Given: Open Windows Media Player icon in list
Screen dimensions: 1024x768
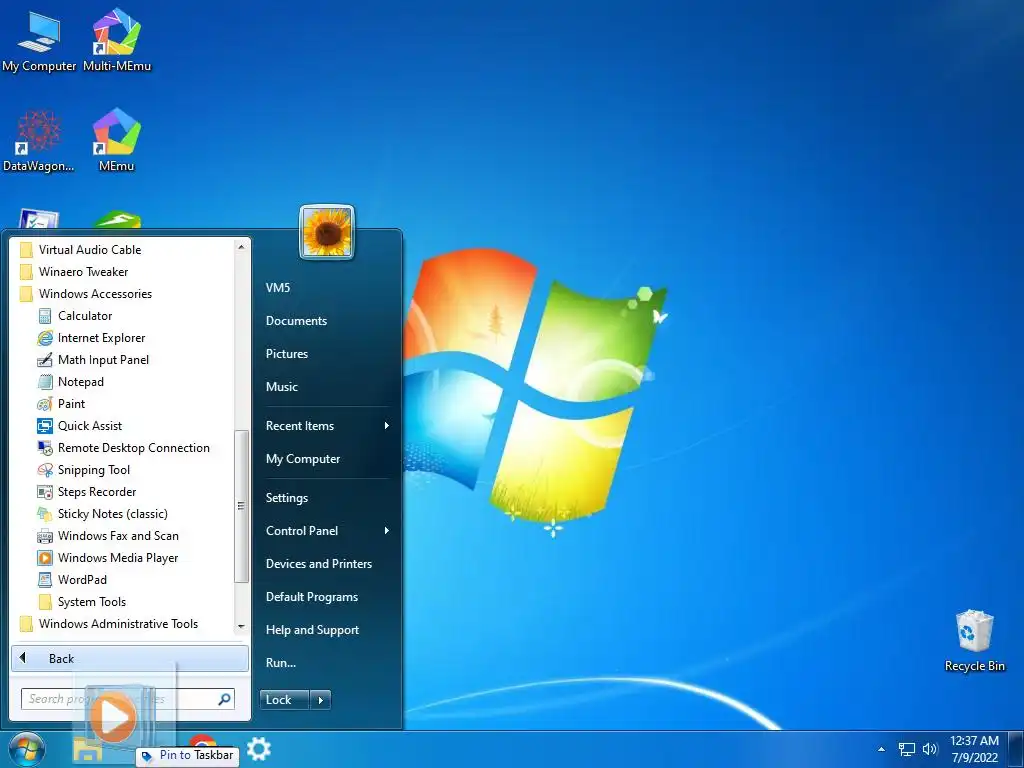Looking at the screenshot, I should pyautogui.click(x=44, y=558).
